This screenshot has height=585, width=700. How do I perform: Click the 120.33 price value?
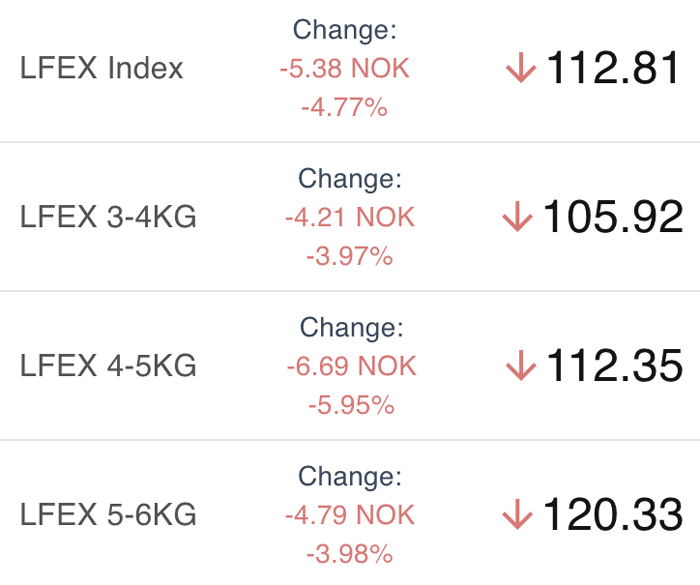pyautogui.click(x=613, y=514)
